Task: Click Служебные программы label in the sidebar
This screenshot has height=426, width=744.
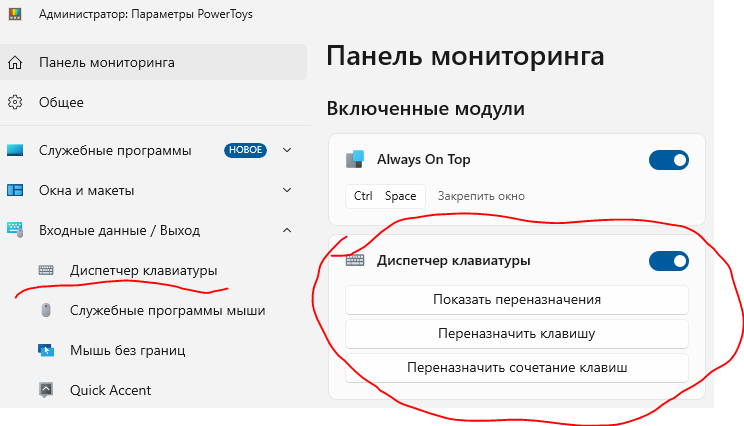Action: 115,150
